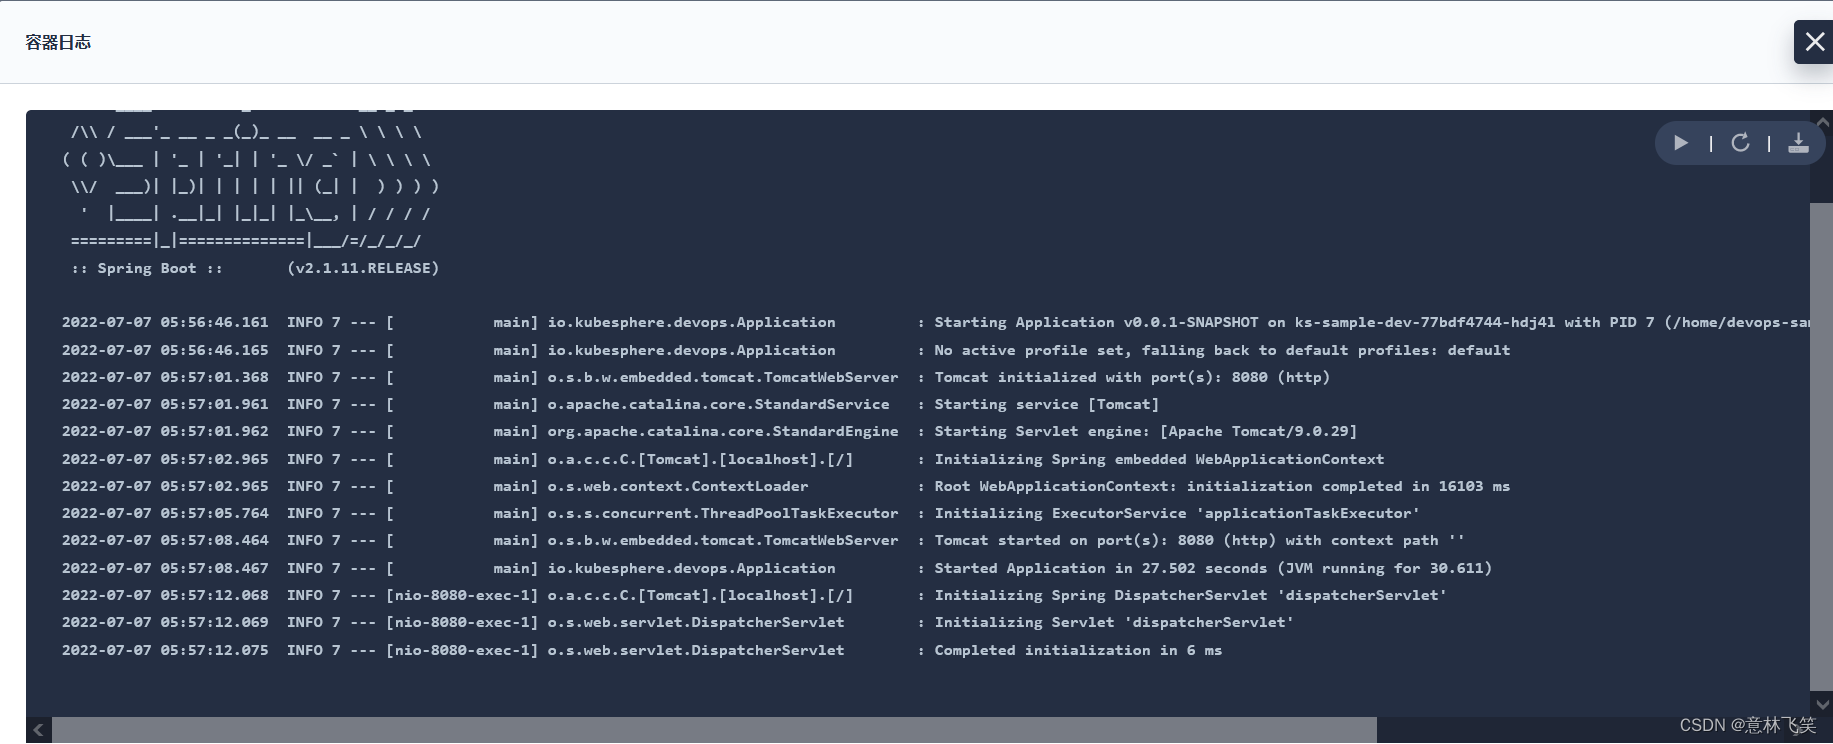Click the 'Initializing Spring DispatcherServlet' log line
1833x744 pixels.
[754, 595]
